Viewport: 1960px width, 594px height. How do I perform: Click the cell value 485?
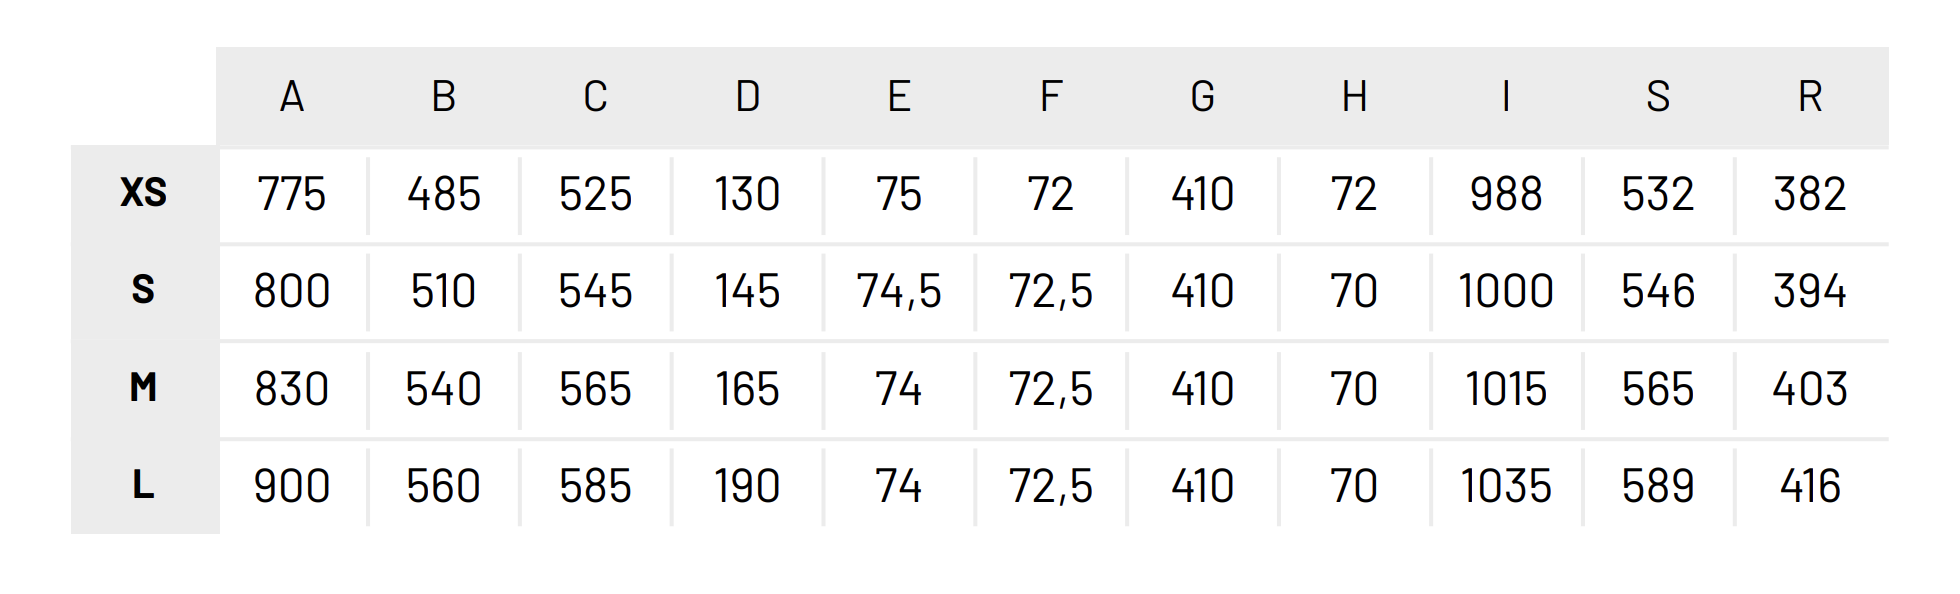tap(444, 194)
